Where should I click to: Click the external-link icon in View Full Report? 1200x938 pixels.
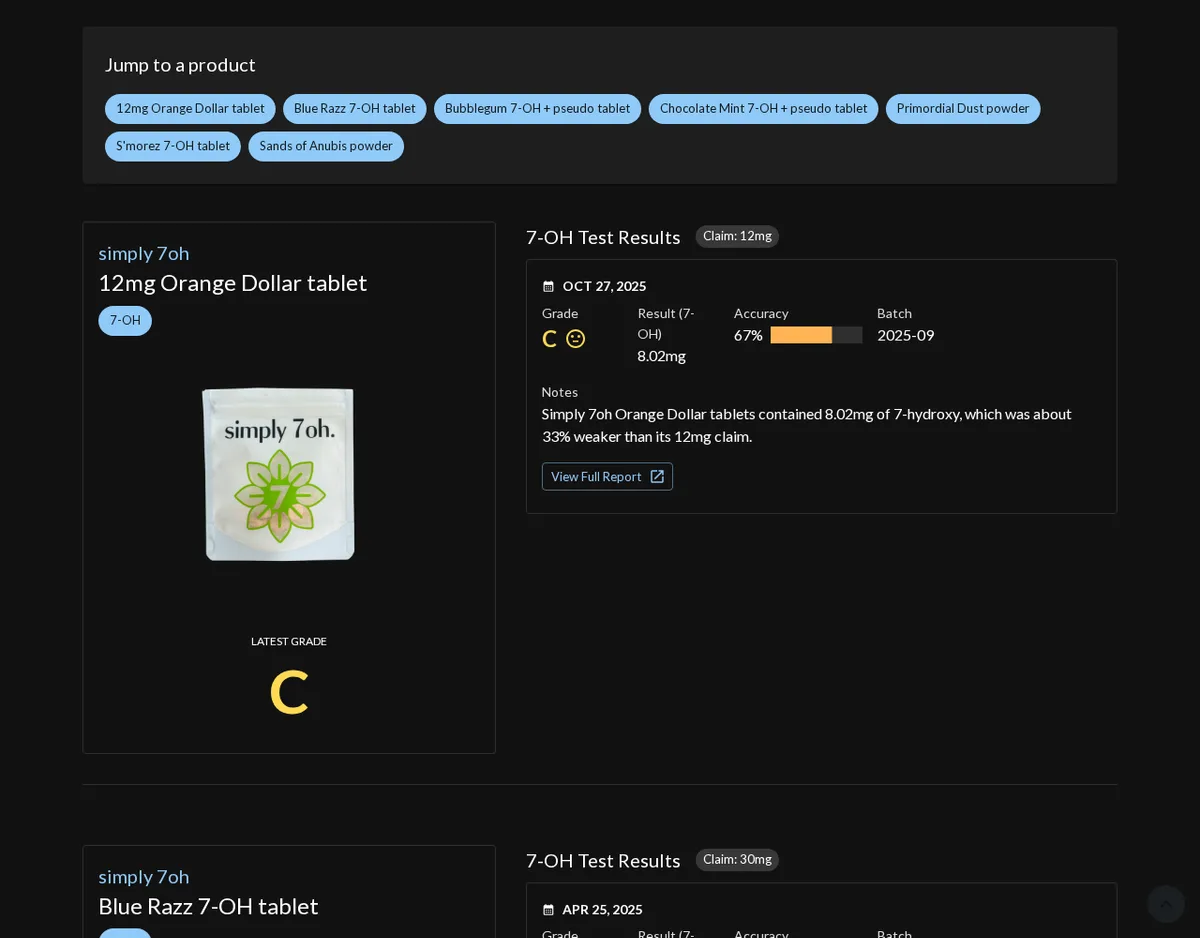pos(657,477)
